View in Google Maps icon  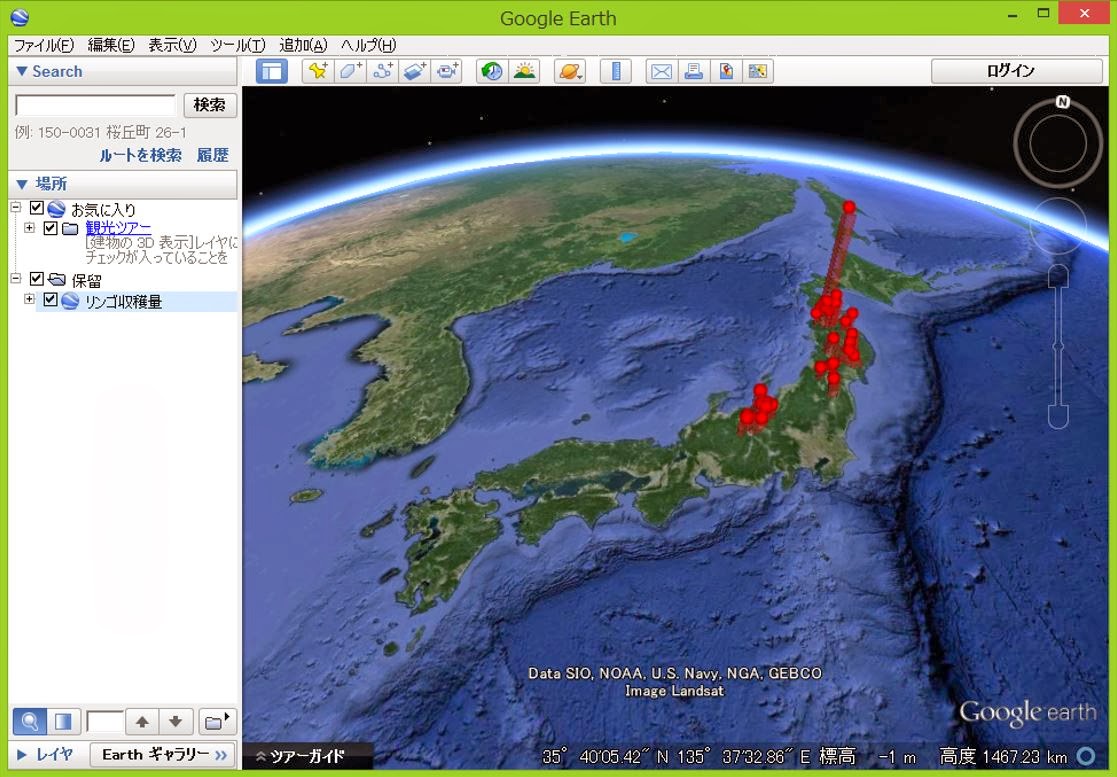pos(757,71)
